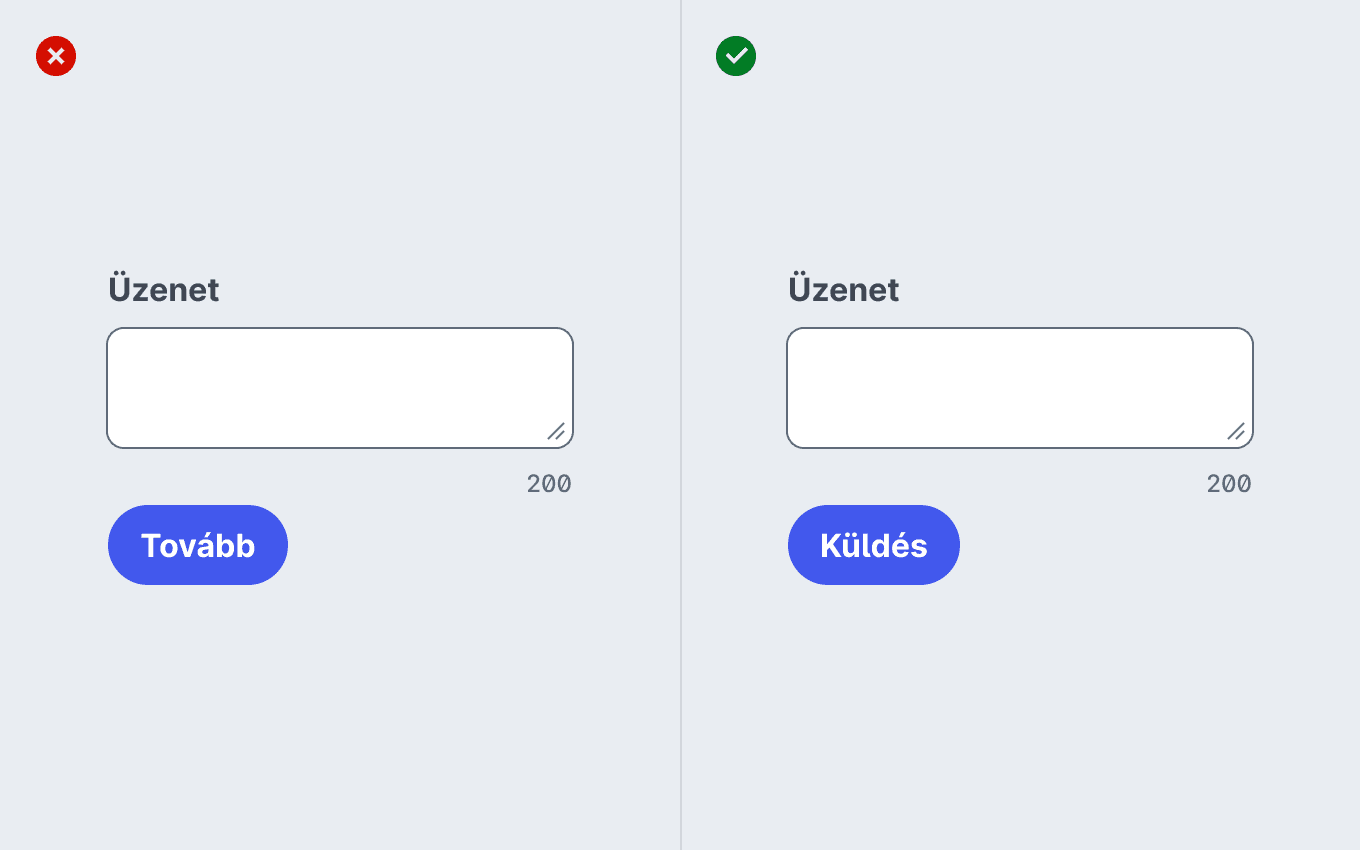Click the 200 character counter above Küldés
The image size is (1360, 850).
pyautogui.click(x=1229, y=484)
